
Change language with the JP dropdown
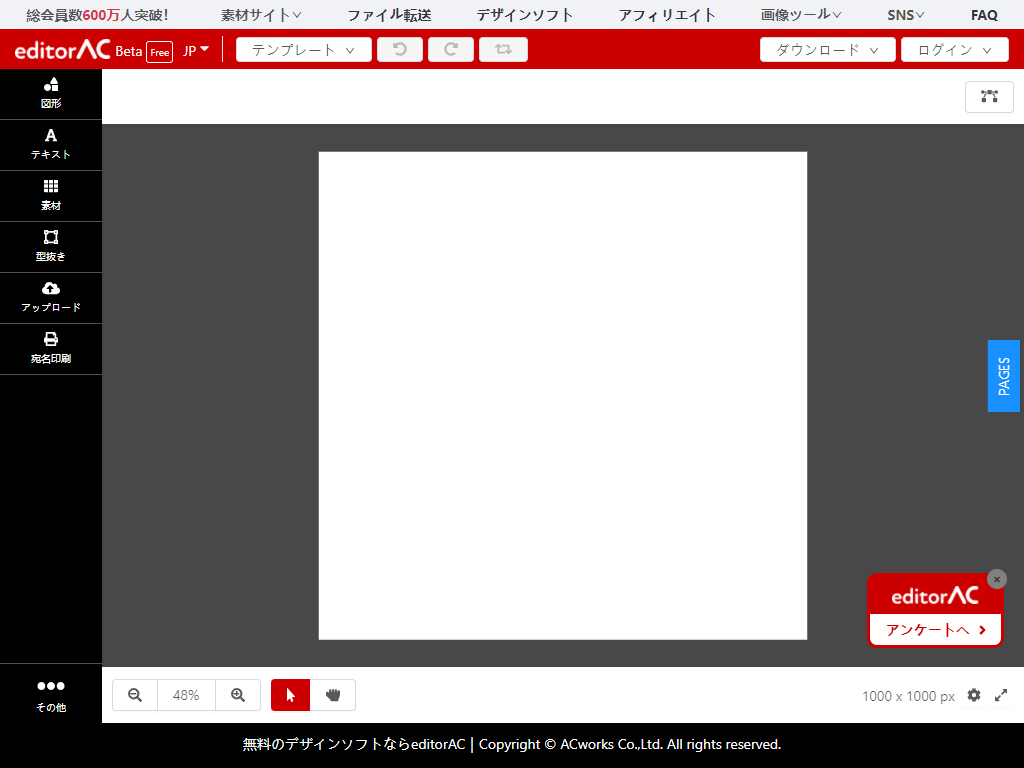tap(196, 50)
